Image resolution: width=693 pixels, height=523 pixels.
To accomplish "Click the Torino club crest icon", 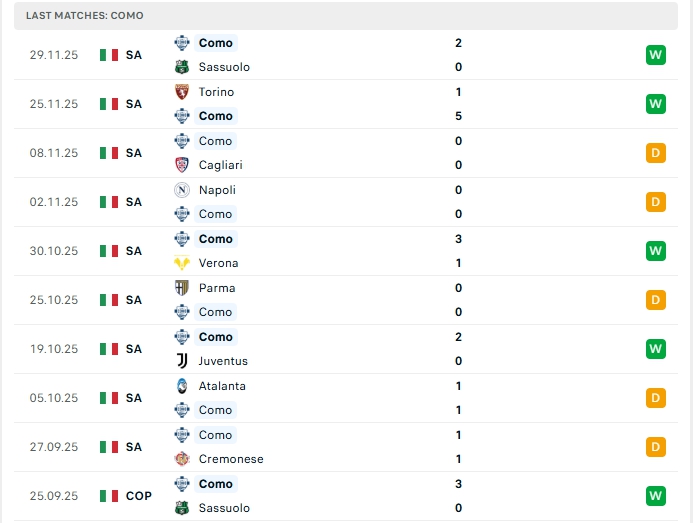I will coord(181,92).
